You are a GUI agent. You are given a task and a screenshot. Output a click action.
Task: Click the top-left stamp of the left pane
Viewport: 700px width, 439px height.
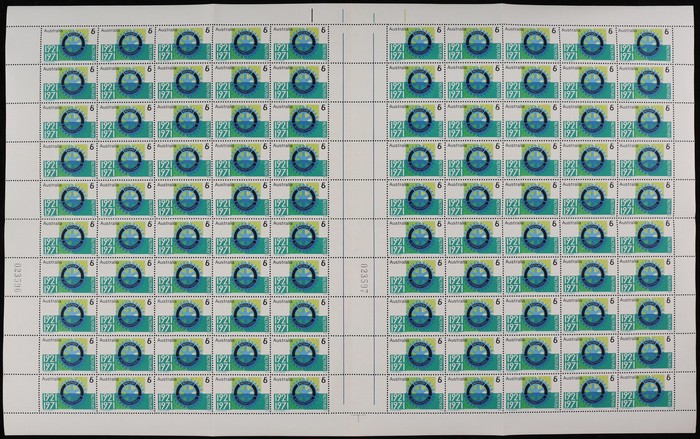point(67,46)
